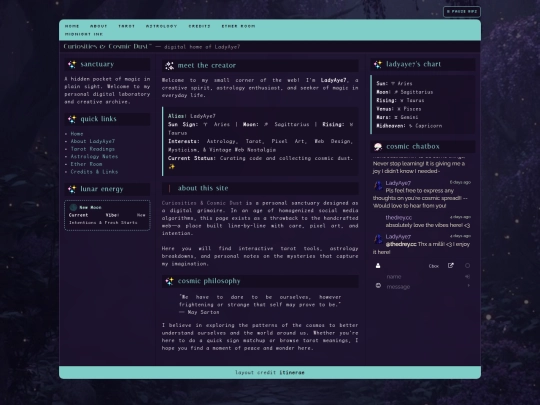This screenshot has height=405, width=540.
Task: Click the sparkle icon beside meet the creator
Action: (169, 65)
